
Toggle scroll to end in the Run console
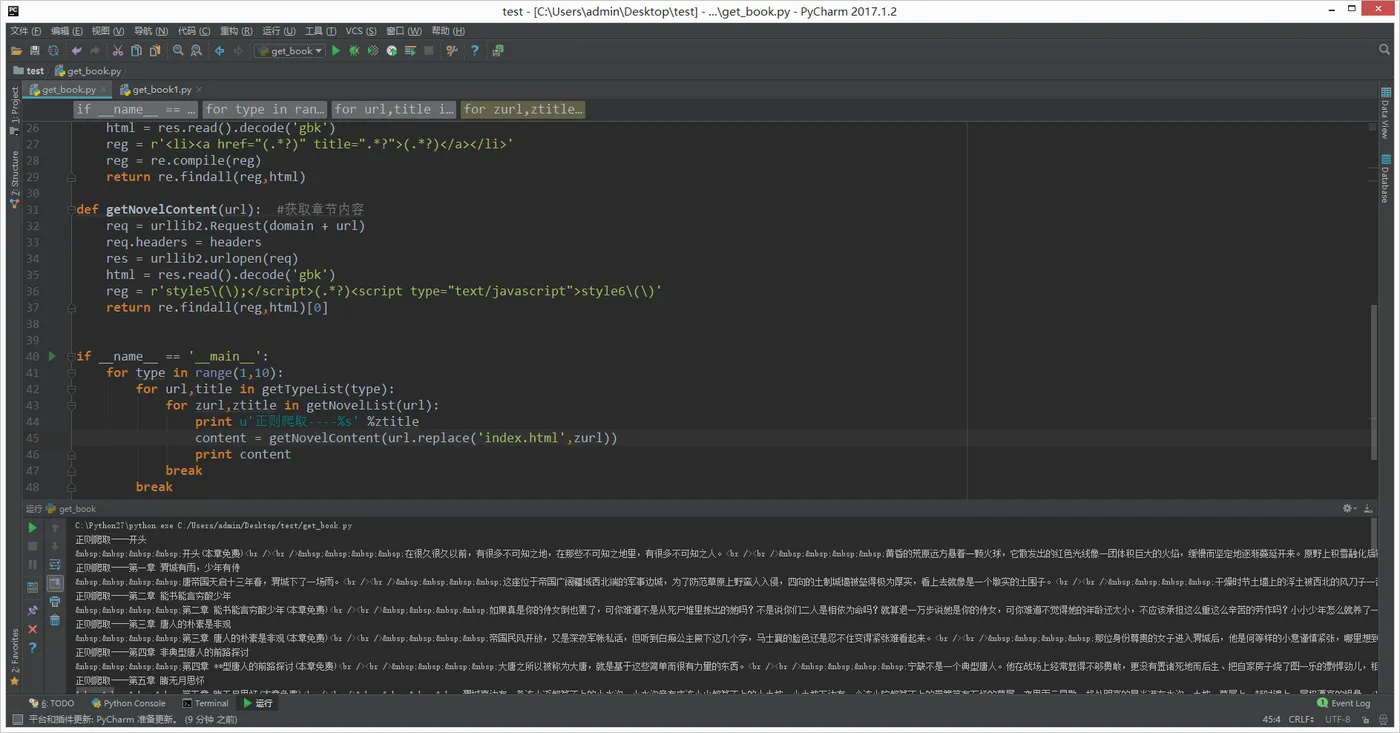click(x=55, y=584)
